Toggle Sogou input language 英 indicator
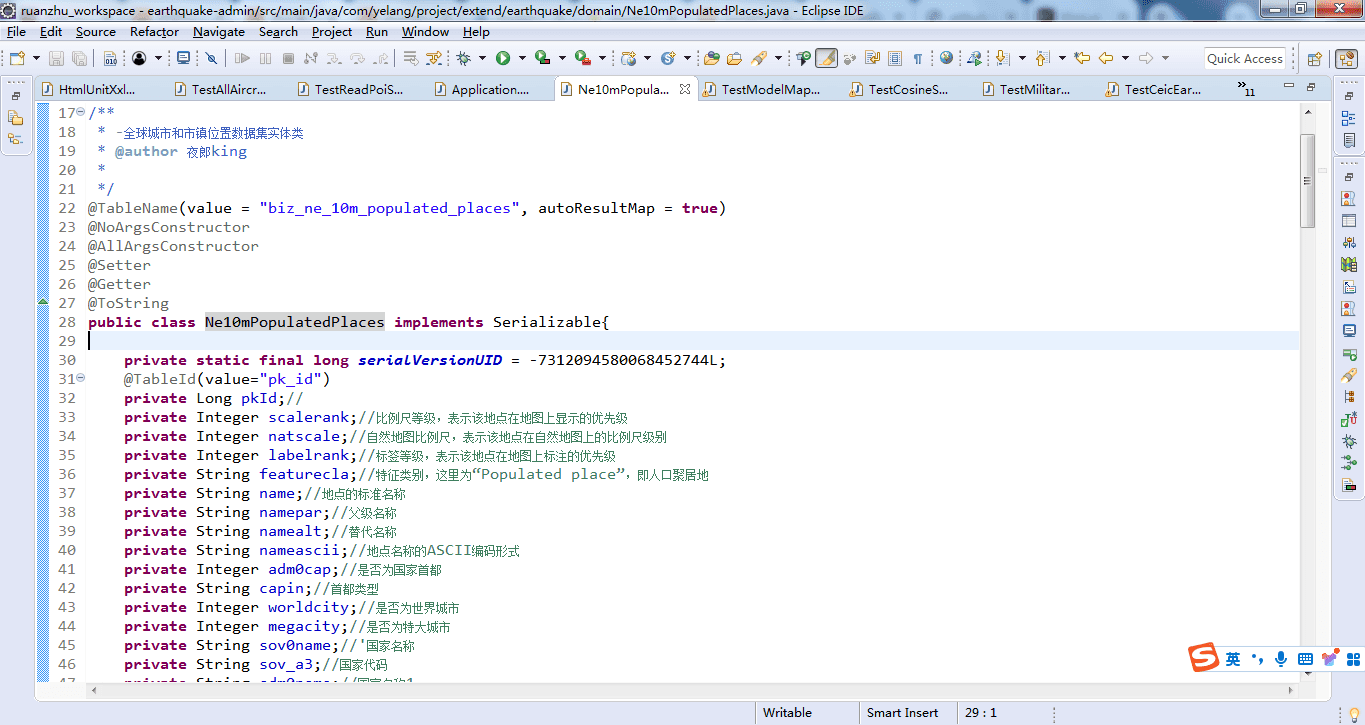1365x725 pixels. (x=1233, y=659)
